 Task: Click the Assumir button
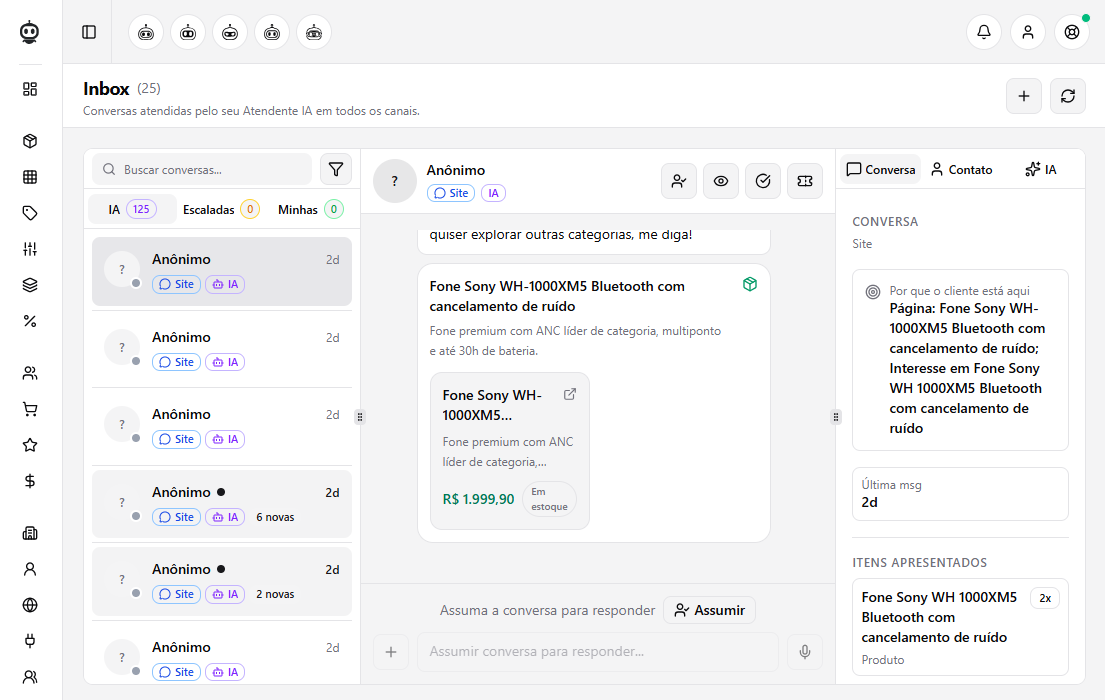click(710, 610)
